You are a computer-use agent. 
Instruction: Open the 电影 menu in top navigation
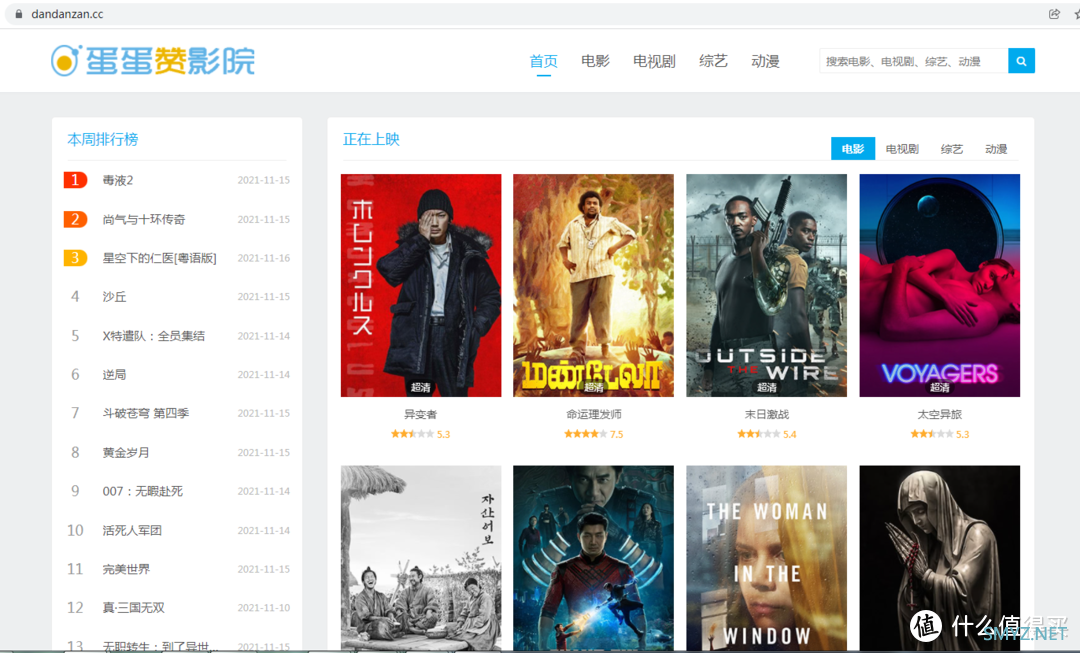click(595, 61)
